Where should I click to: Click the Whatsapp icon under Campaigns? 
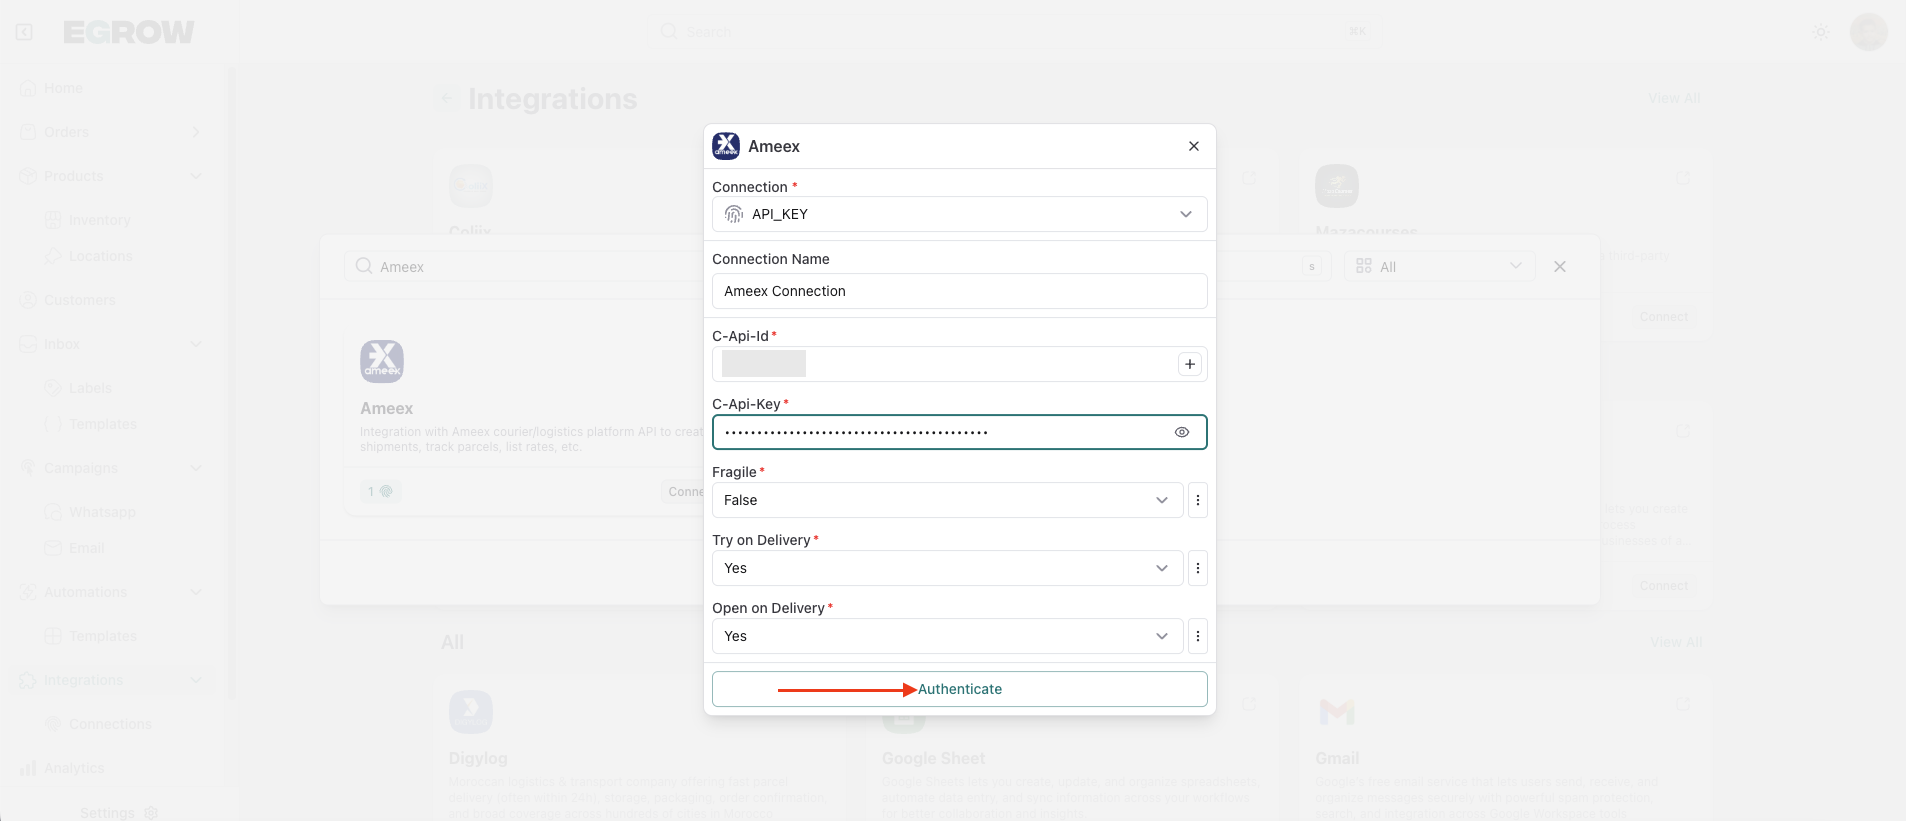point(53,512)
